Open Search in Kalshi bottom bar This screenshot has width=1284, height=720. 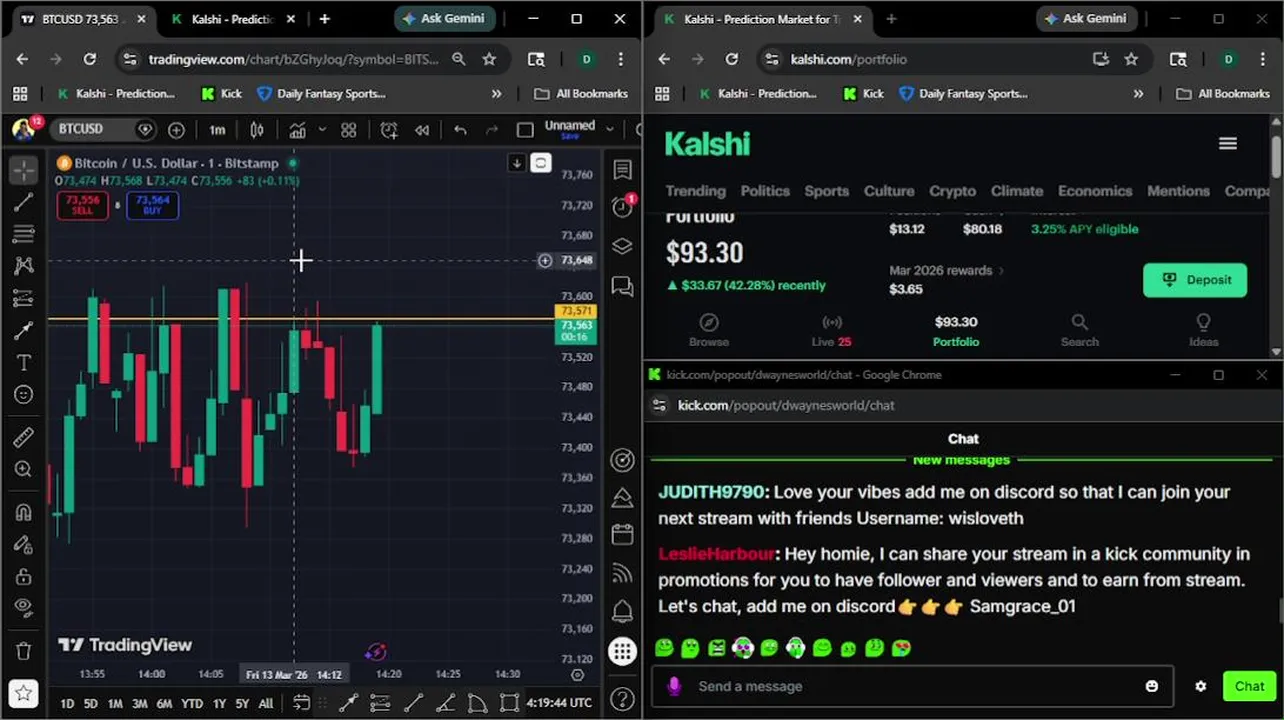pyautogui.click(x=1079, y=331)
